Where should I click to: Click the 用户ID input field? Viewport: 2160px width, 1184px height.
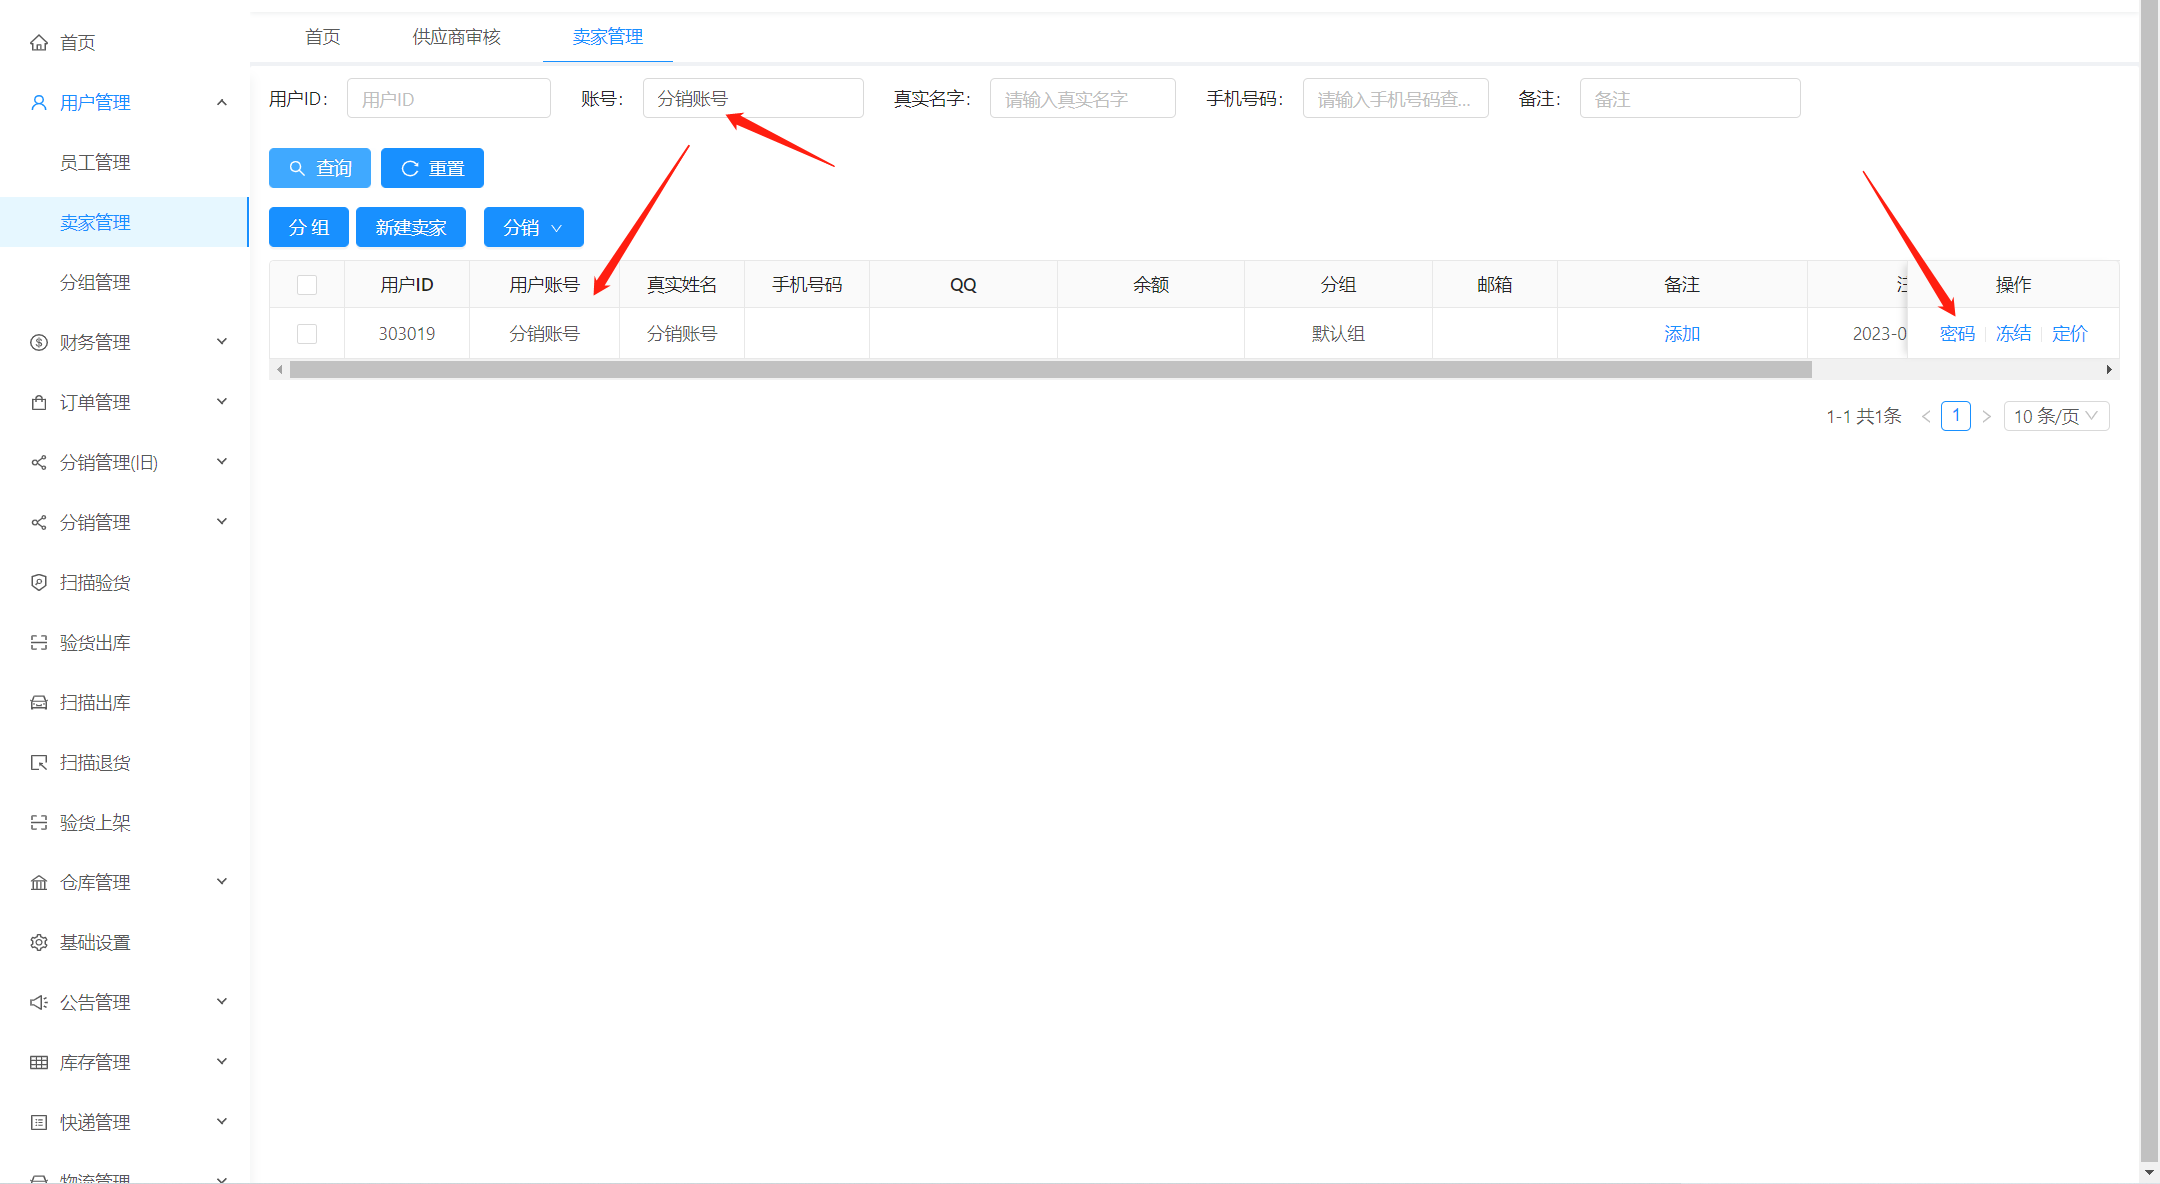tap(449, 98)
